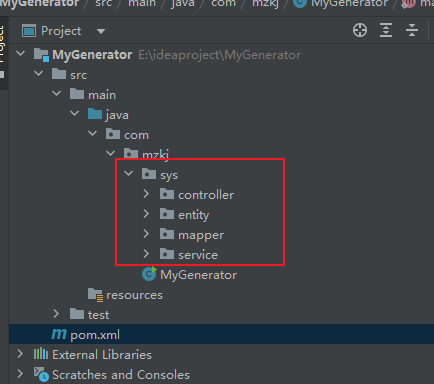Click the Project view window icon

(x=29, y=31)
